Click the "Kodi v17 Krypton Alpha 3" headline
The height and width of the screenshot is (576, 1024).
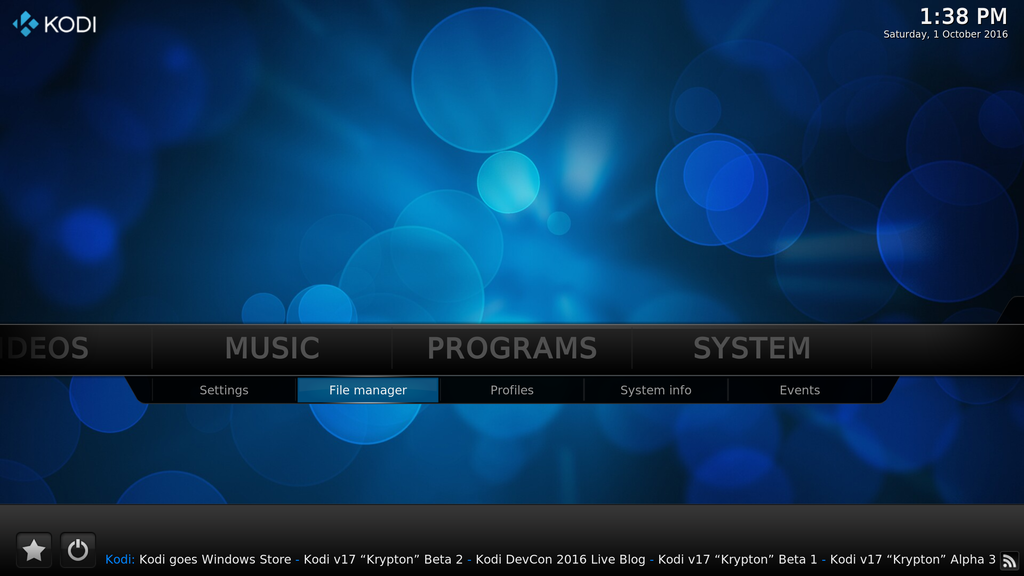tap(912, 560)
